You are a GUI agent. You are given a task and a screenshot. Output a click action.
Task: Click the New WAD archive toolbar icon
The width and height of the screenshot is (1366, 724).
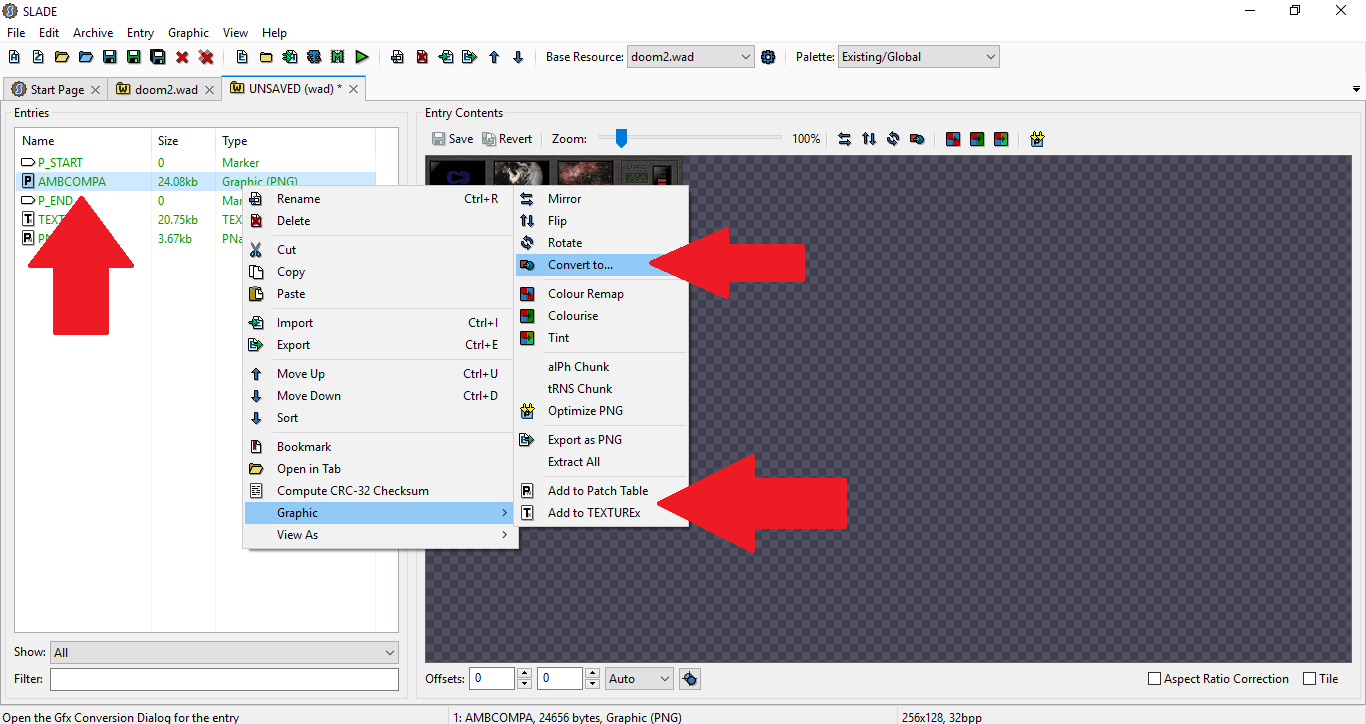pos(14,57)
